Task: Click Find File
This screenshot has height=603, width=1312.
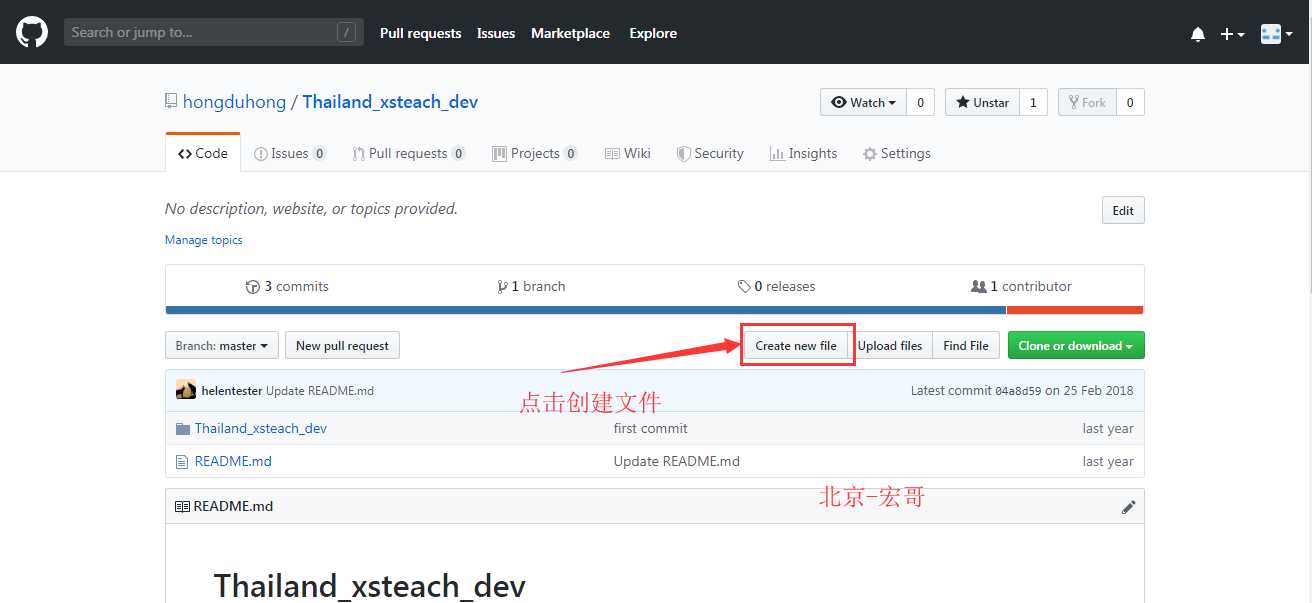Action: click(966, 346)
